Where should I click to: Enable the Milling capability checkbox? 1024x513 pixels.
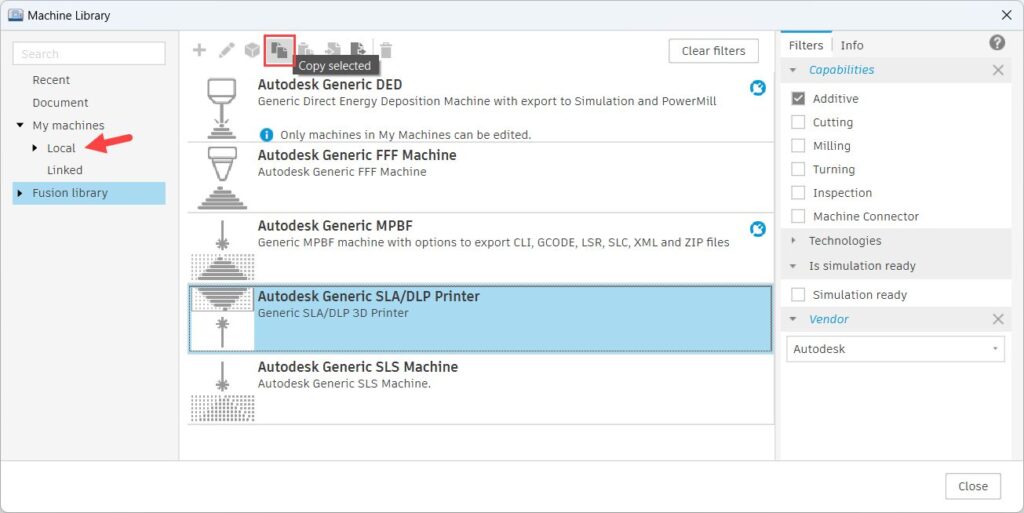(798, 146)
